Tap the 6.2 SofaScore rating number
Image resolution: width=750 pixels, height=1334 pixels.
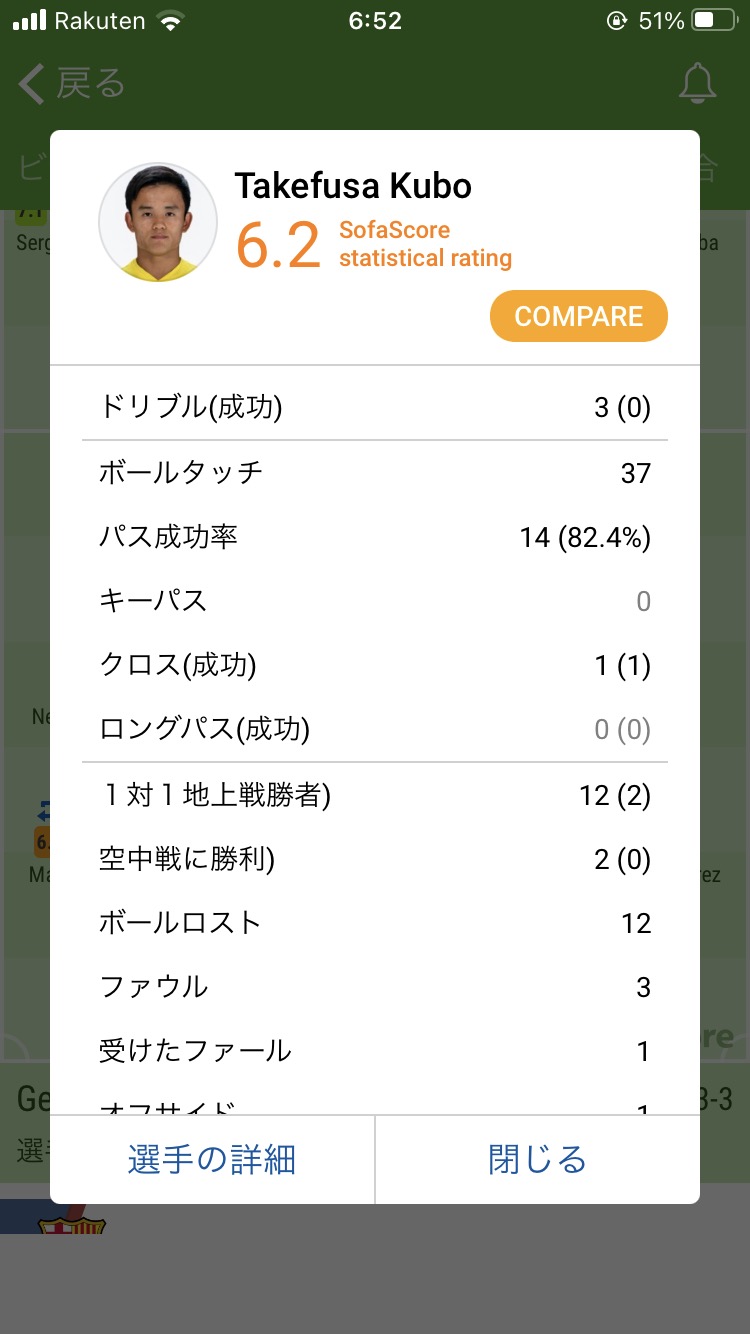(278, 245)
